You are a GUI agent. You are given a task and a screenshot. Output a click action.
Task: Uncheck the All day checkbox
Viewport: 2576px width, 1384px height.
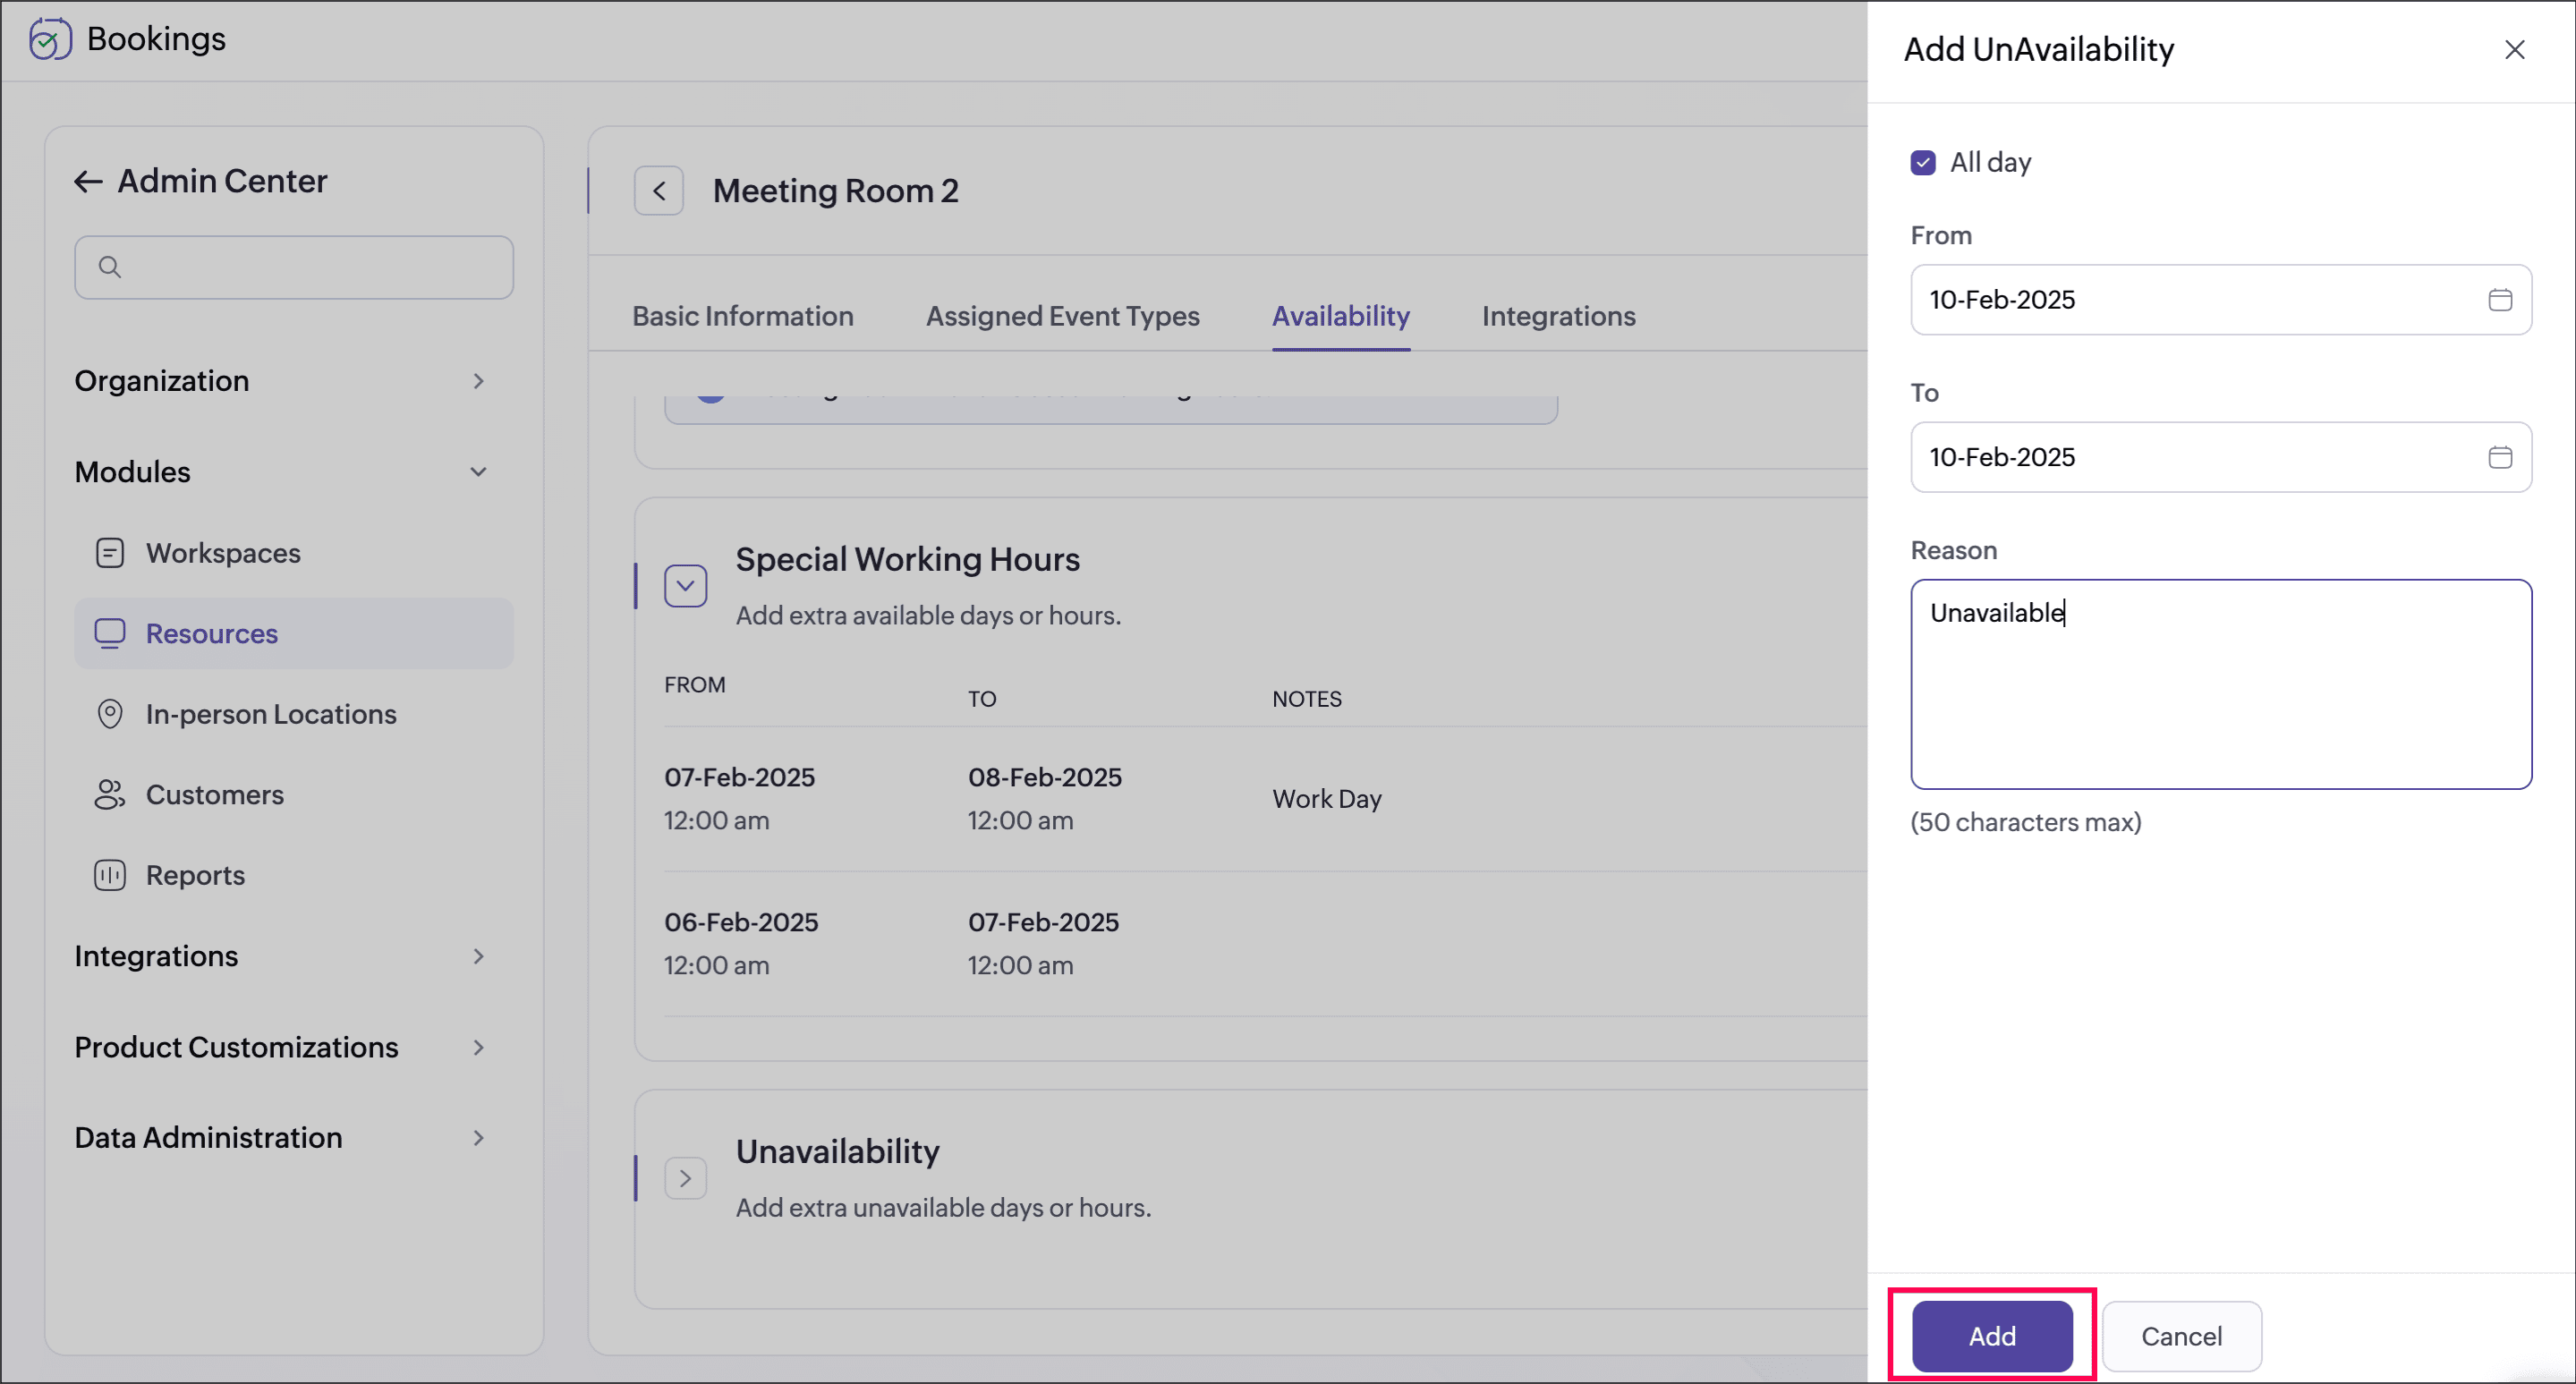pos(1922,162)
